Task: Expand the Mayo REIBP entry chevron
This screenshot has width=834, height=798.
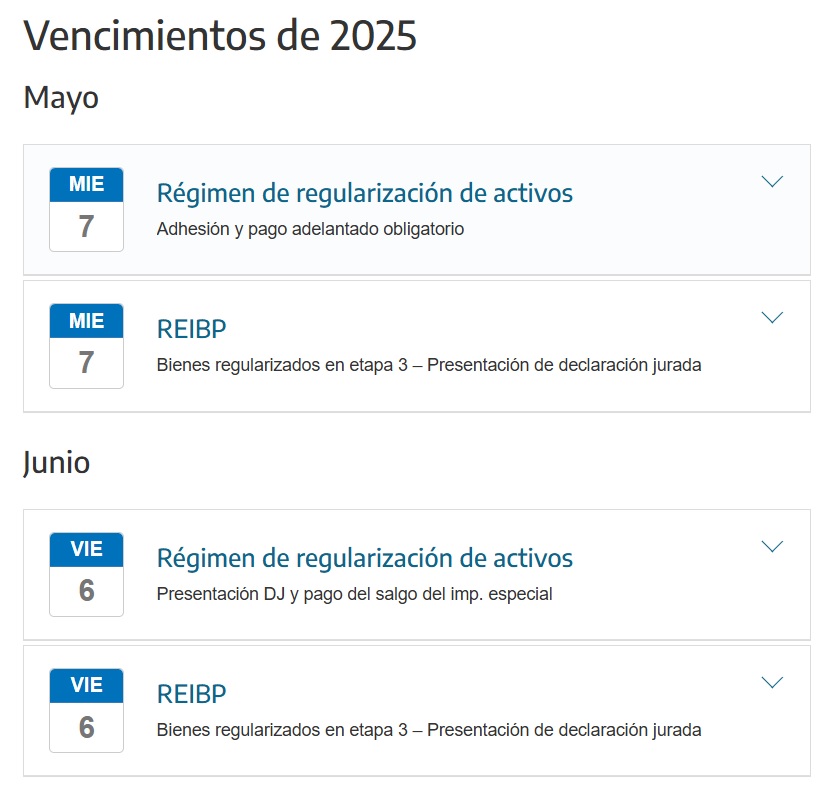Action: (x=772, y=318)
